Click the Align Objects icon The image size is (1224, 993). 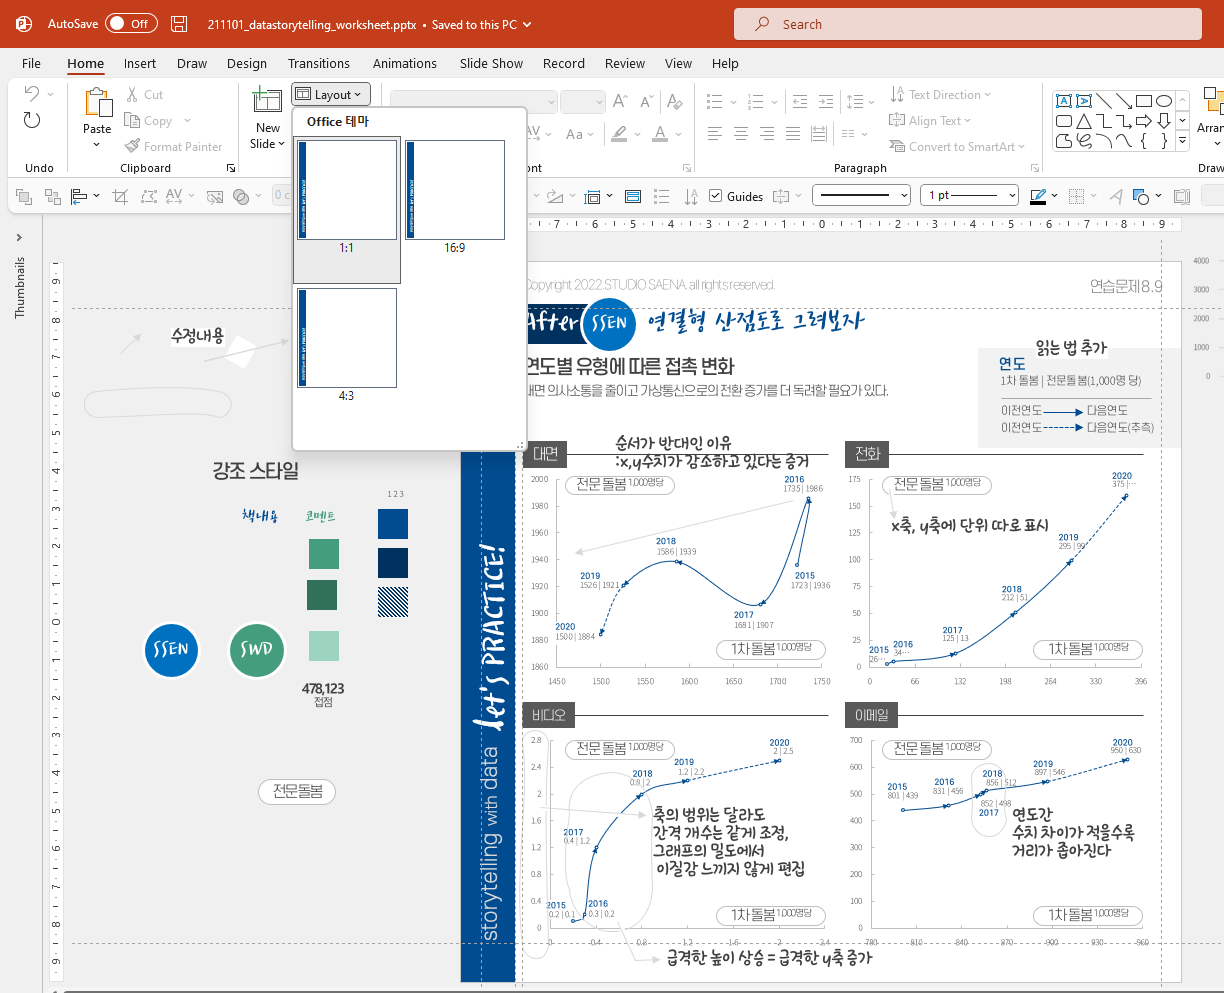point(80,196)
